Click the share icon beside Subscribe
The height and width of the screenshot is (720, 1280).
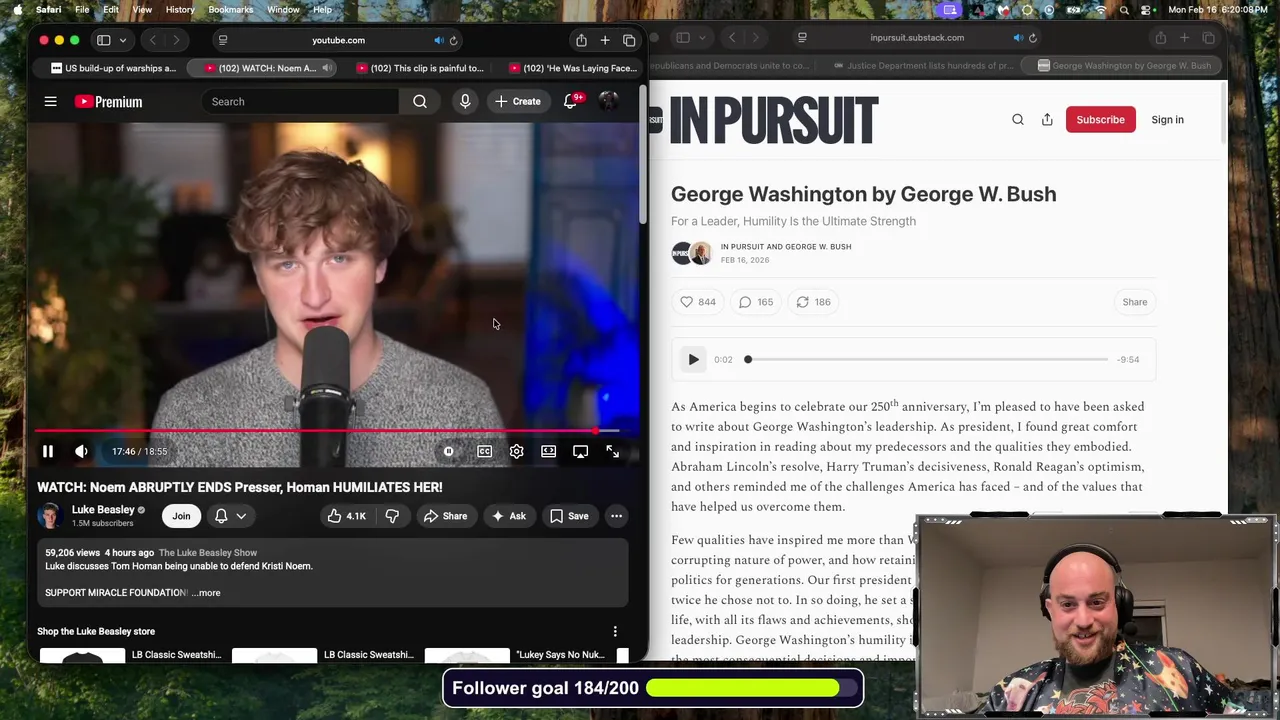[1047, 119]
